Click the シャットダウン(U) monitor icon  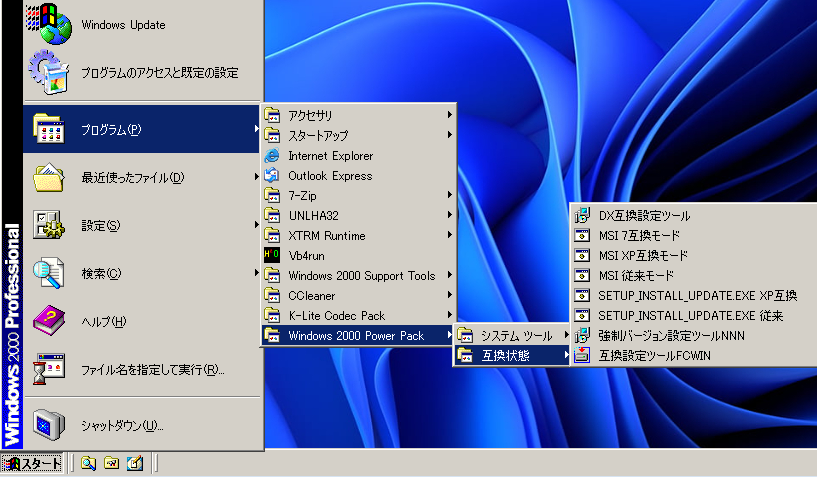coord(48,425)
